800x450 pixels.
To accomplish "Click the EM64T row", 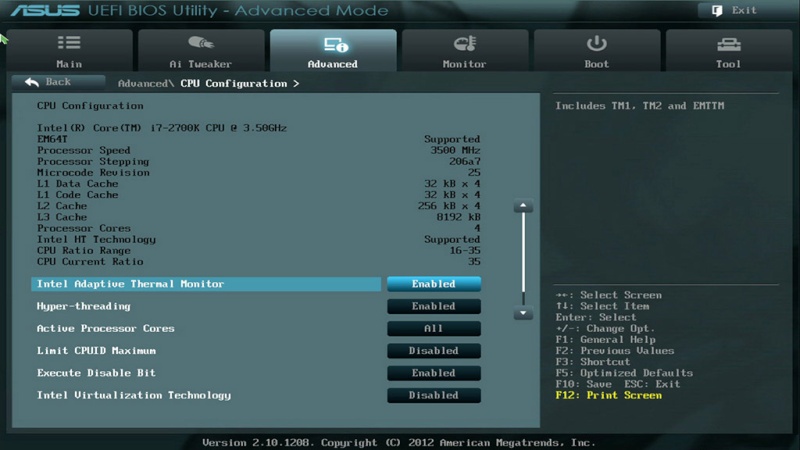I will pyautogui.click(x=259, y=139).
